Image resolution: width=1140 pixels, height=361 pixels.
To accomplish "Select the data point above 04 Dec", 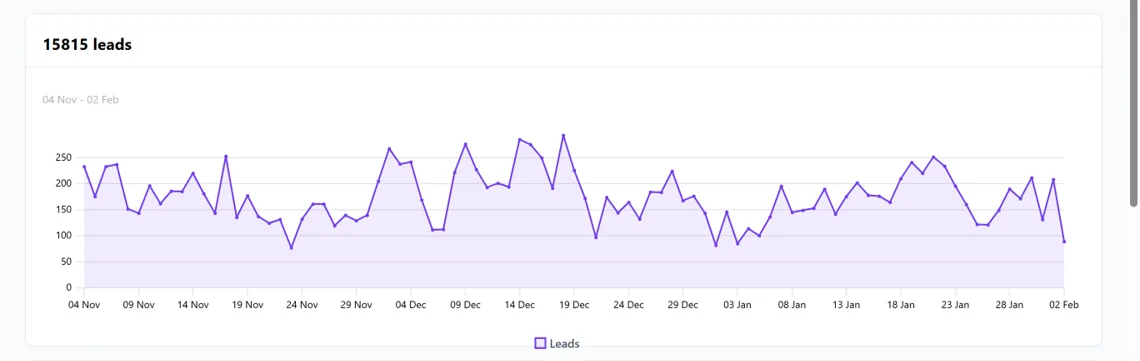I will pyautogui.click(x=411, y=162).
